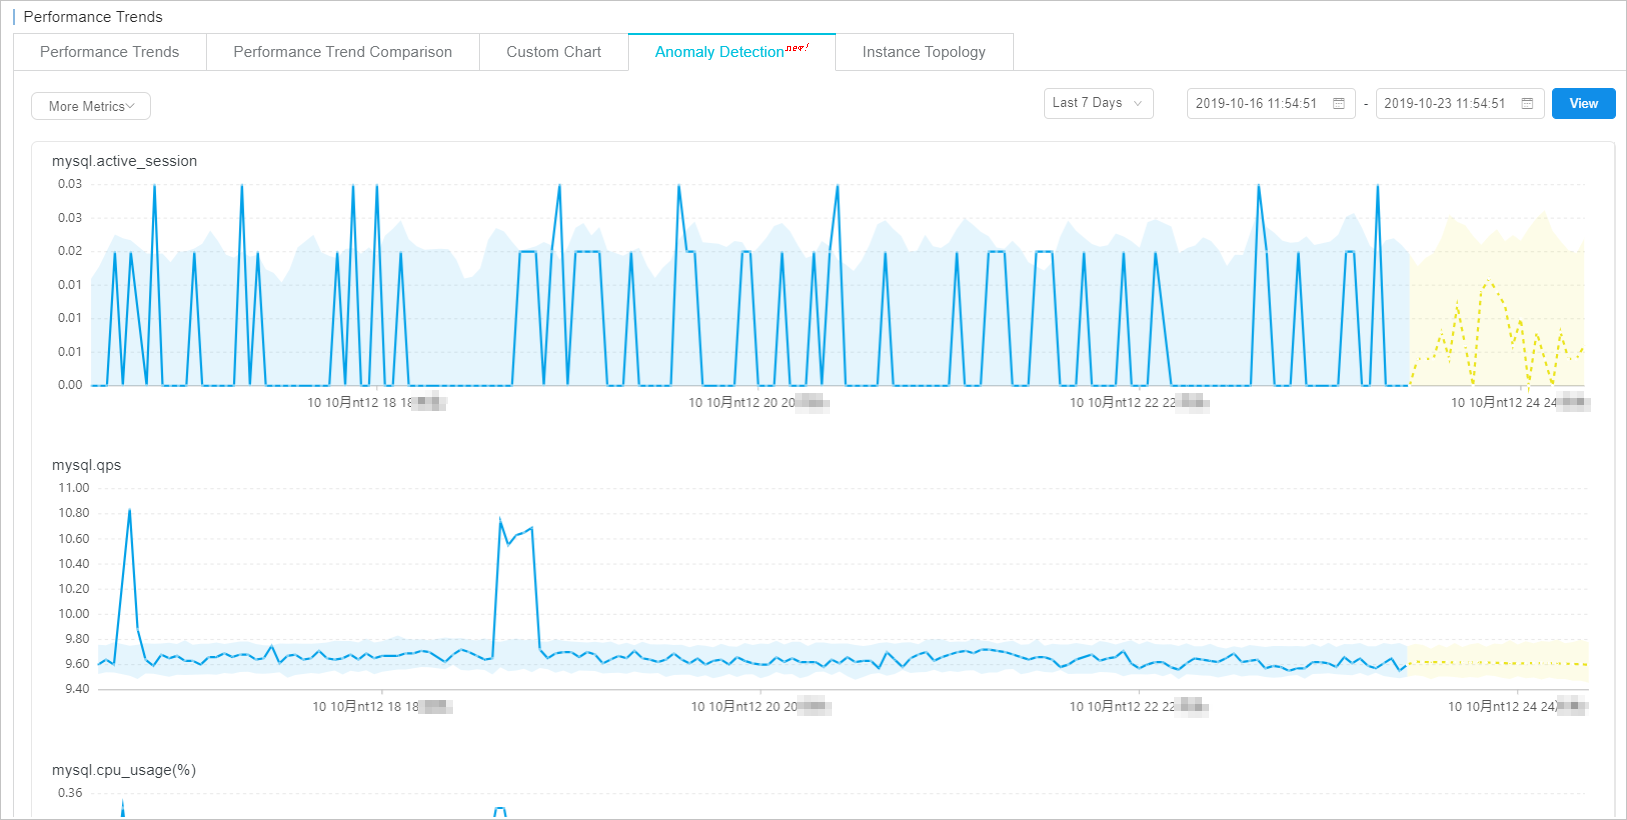Viewport: 1627px width, 820px height.
Task: Go to the Instance Topology tab
Action: pyautogui.click(x=923, y=52)
